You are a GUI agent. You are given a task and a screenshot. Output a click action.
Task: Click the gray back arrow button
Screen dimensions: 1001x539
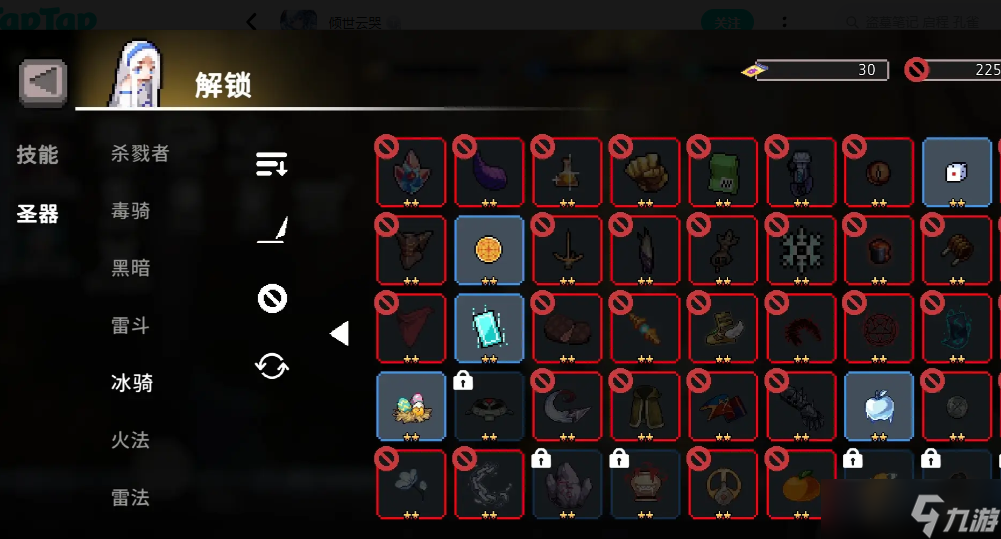[x=43, y=82]
